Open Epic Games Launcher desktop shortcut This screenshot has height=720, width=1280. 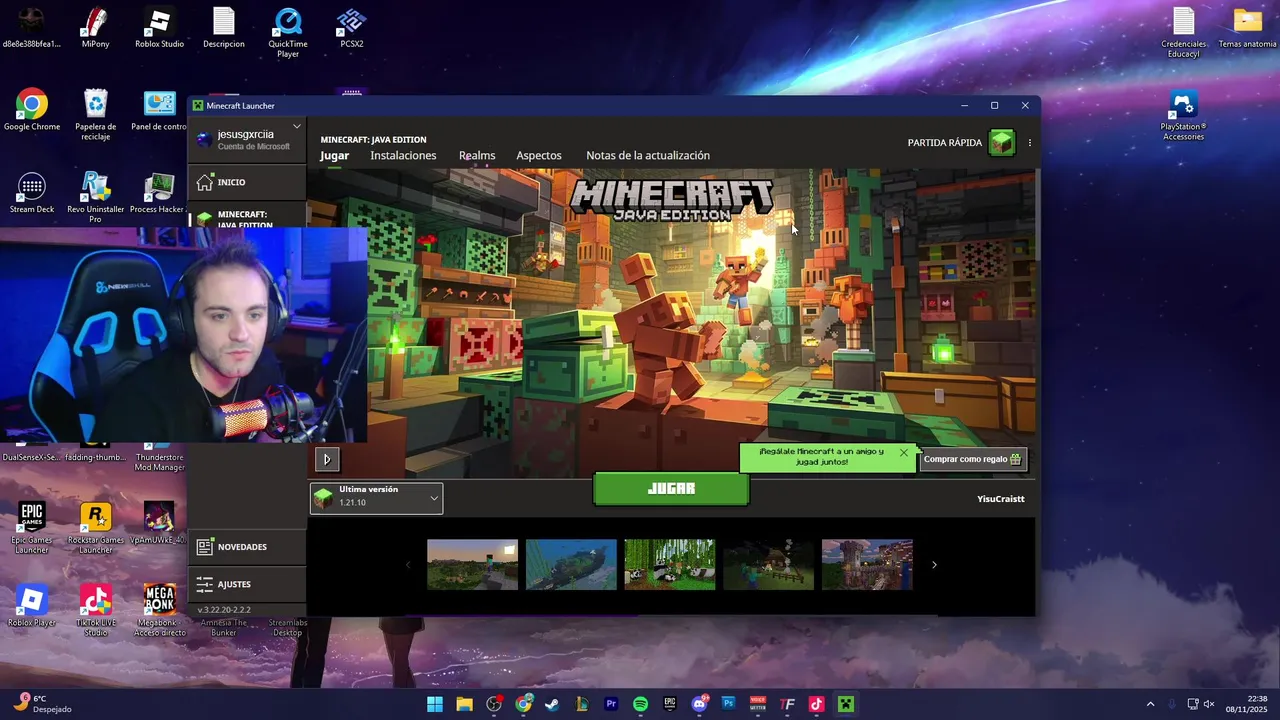[32, 528]
